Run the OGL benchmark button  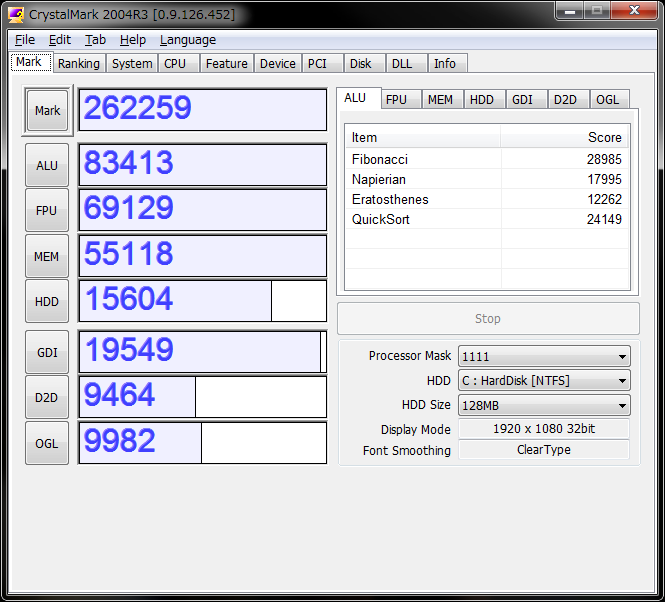coord(47,443)
